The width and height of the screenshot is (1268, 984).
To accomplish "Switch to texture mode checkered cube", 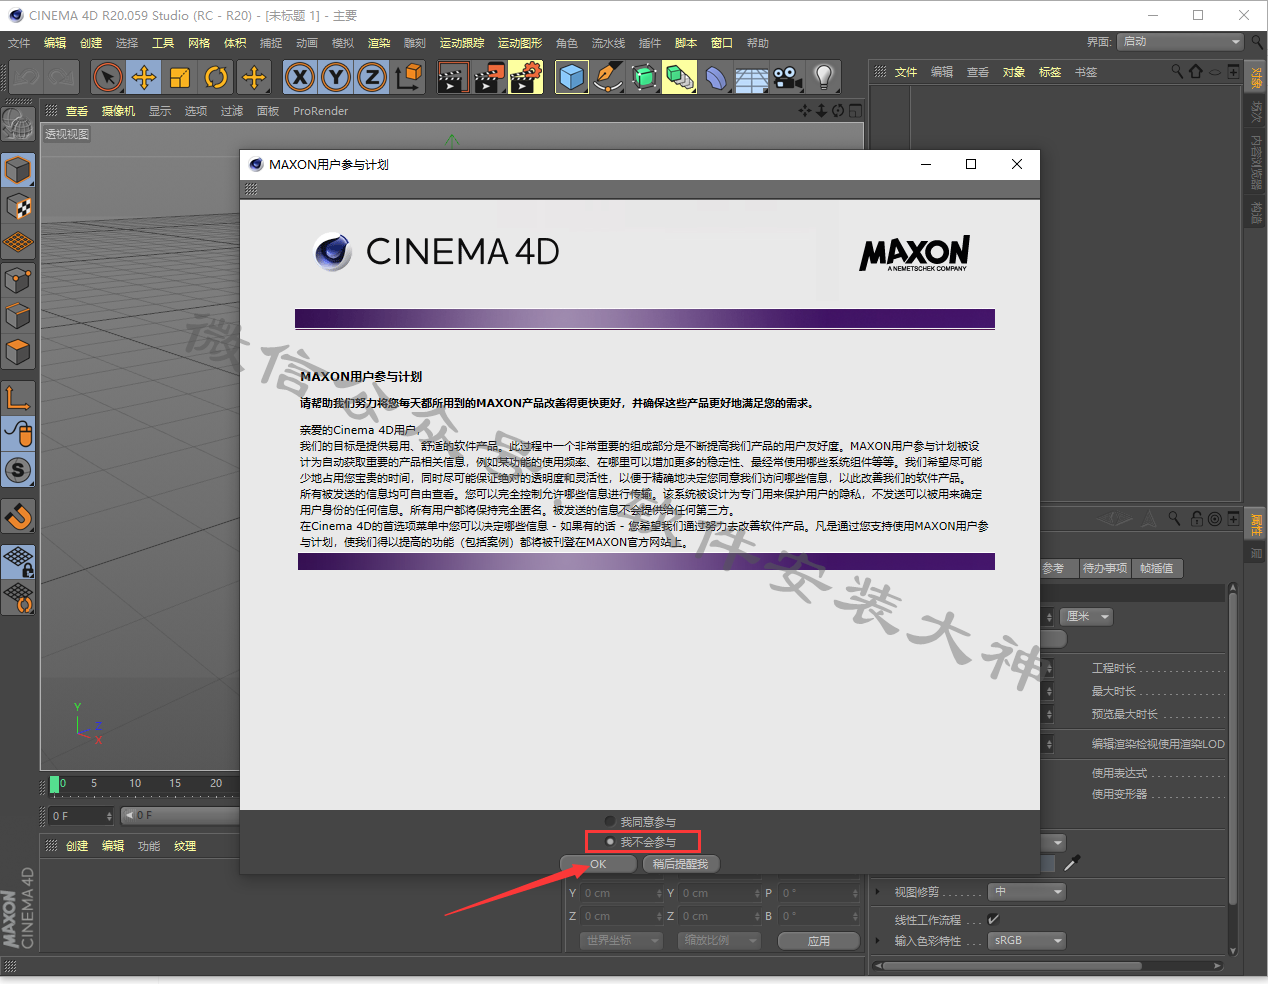I will pos(18,206).
